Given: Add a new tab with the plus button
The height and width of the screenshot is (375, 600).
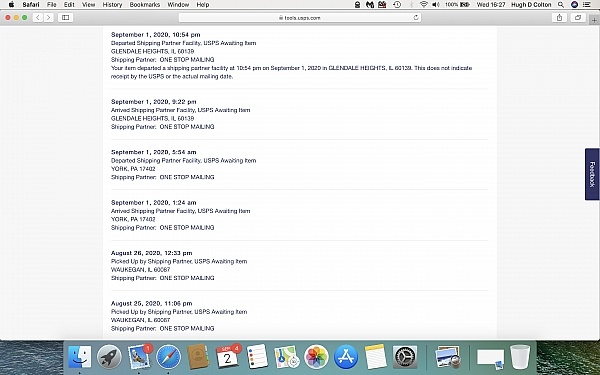Looking at the screenshot, I should (x=594, y=20).
